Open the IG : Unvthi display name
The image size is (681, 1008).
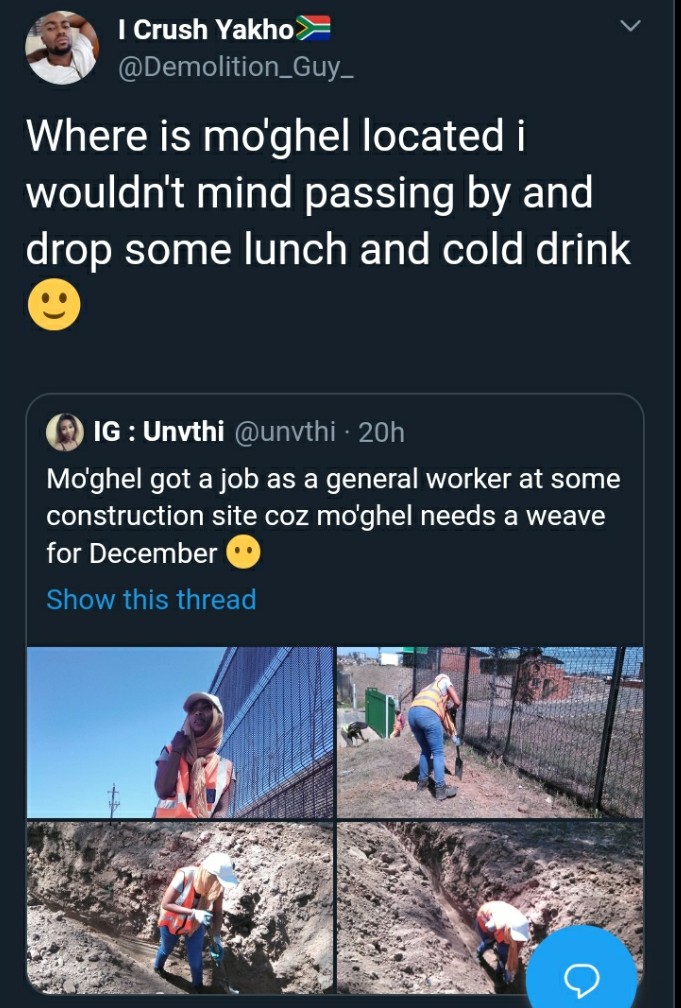coord(159,431)
